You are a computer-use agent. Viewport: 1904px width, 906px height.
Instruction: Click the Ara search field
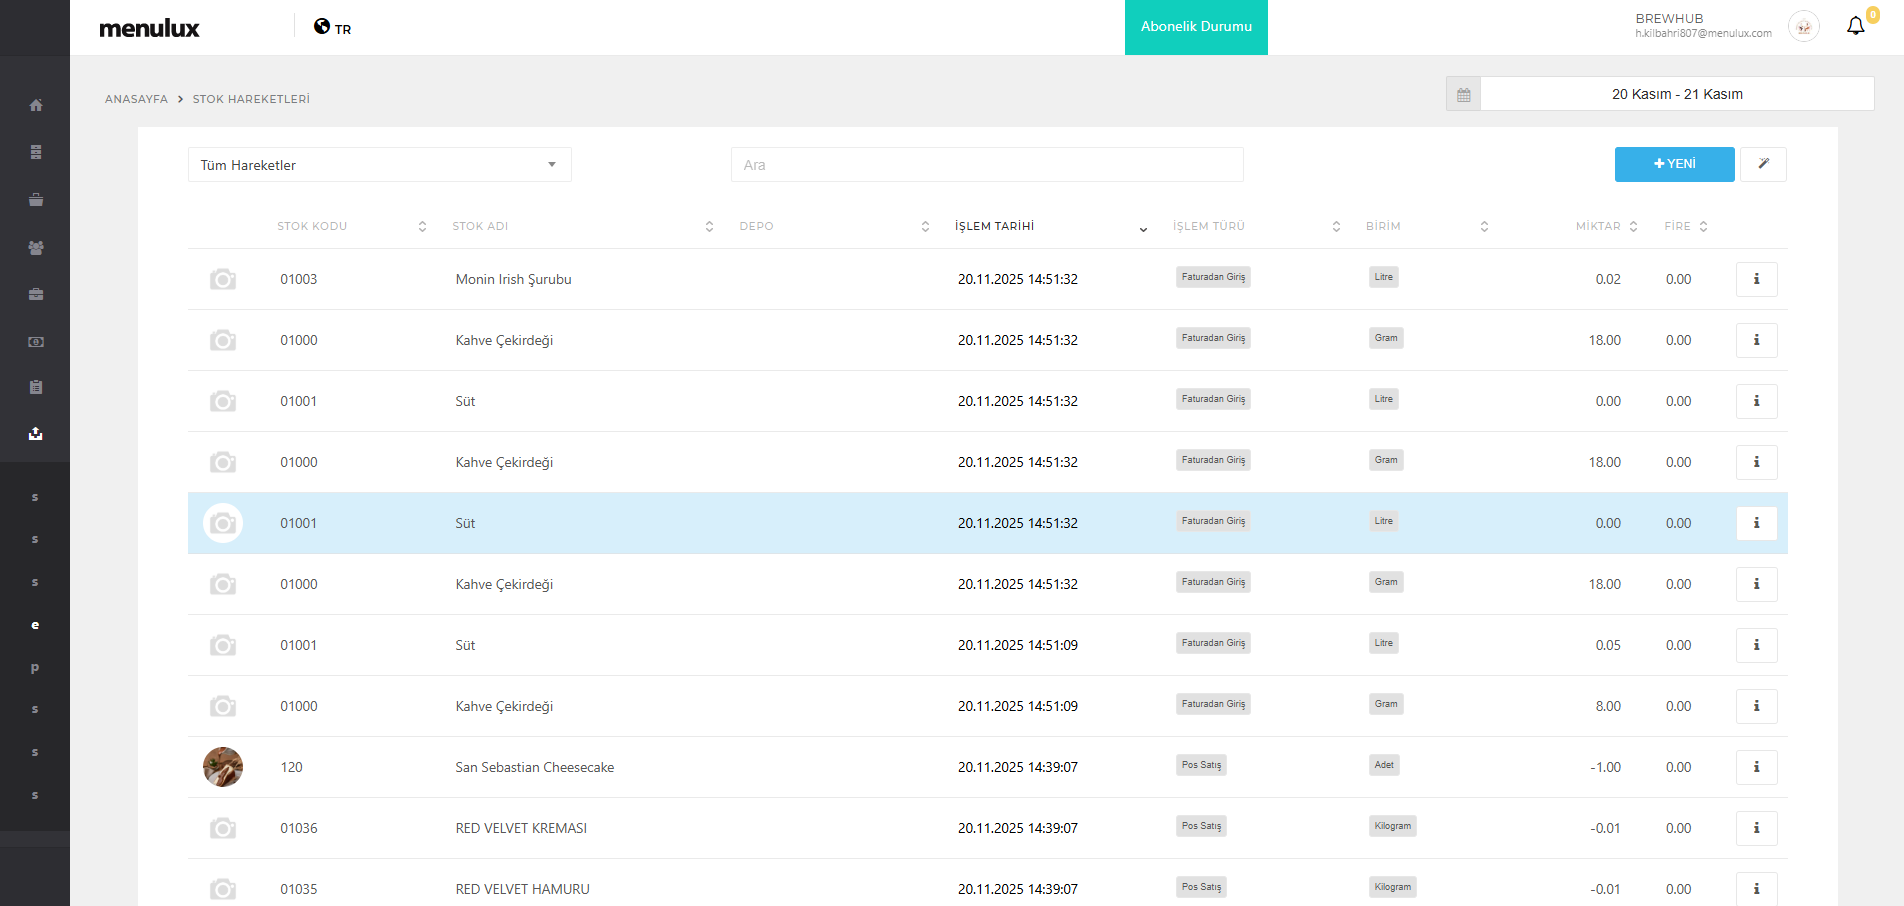pos(986,165)
